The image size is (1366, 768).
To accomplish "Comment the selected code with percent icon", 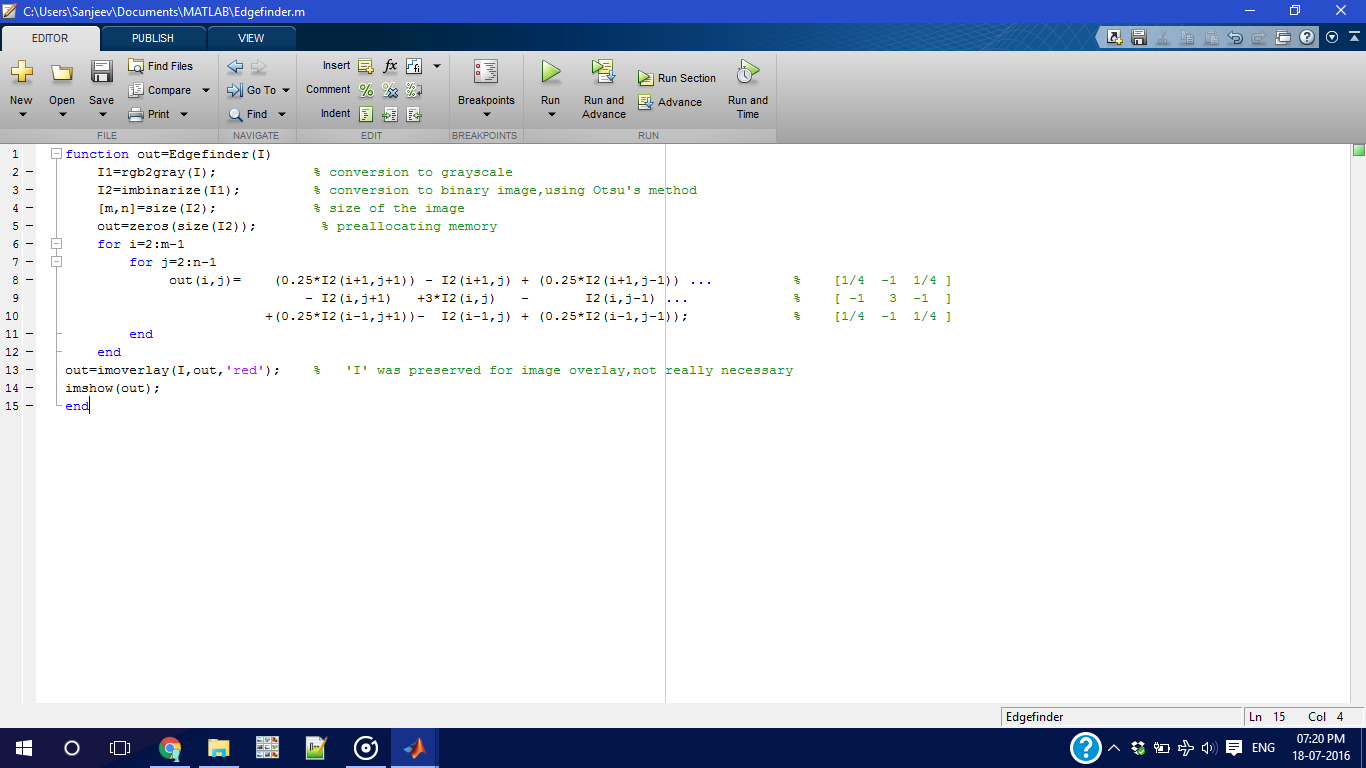I will click(365, 89).
